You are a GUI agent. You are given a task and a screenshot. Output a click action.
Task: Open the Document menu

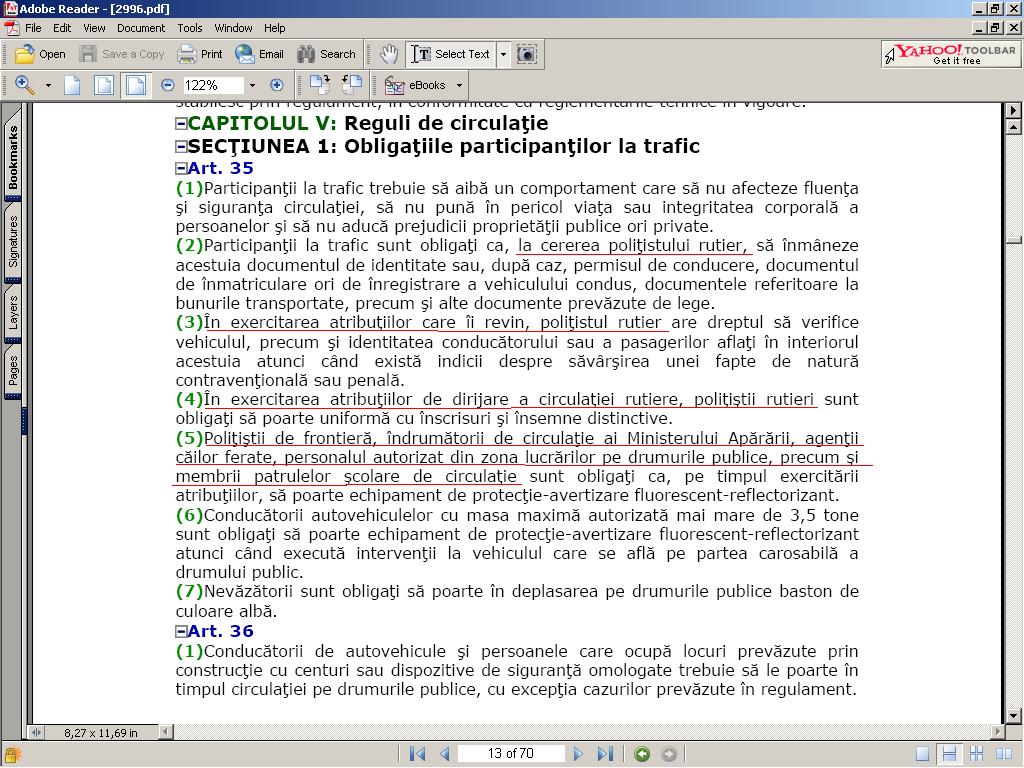(x=141, y=28)
